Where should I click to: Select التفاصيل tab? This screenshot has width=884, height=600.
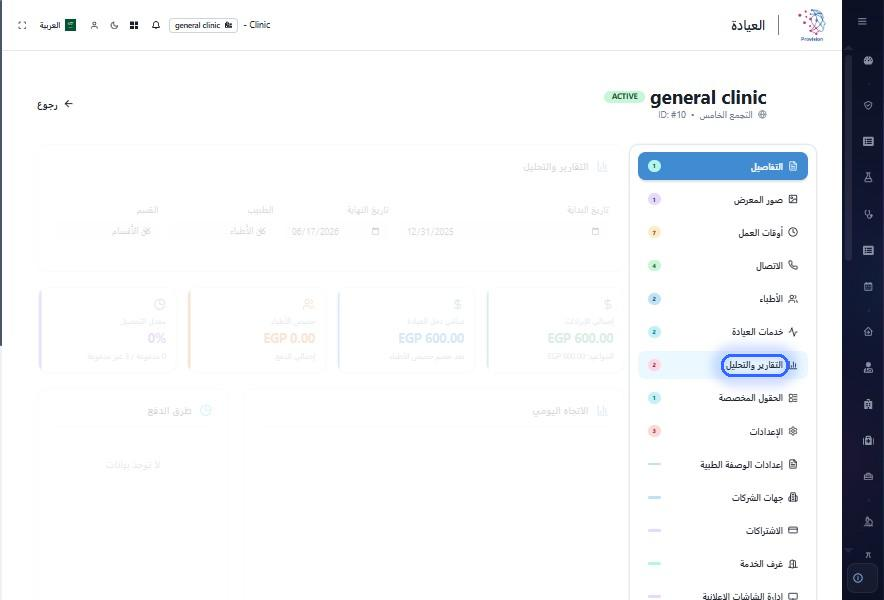723,166
